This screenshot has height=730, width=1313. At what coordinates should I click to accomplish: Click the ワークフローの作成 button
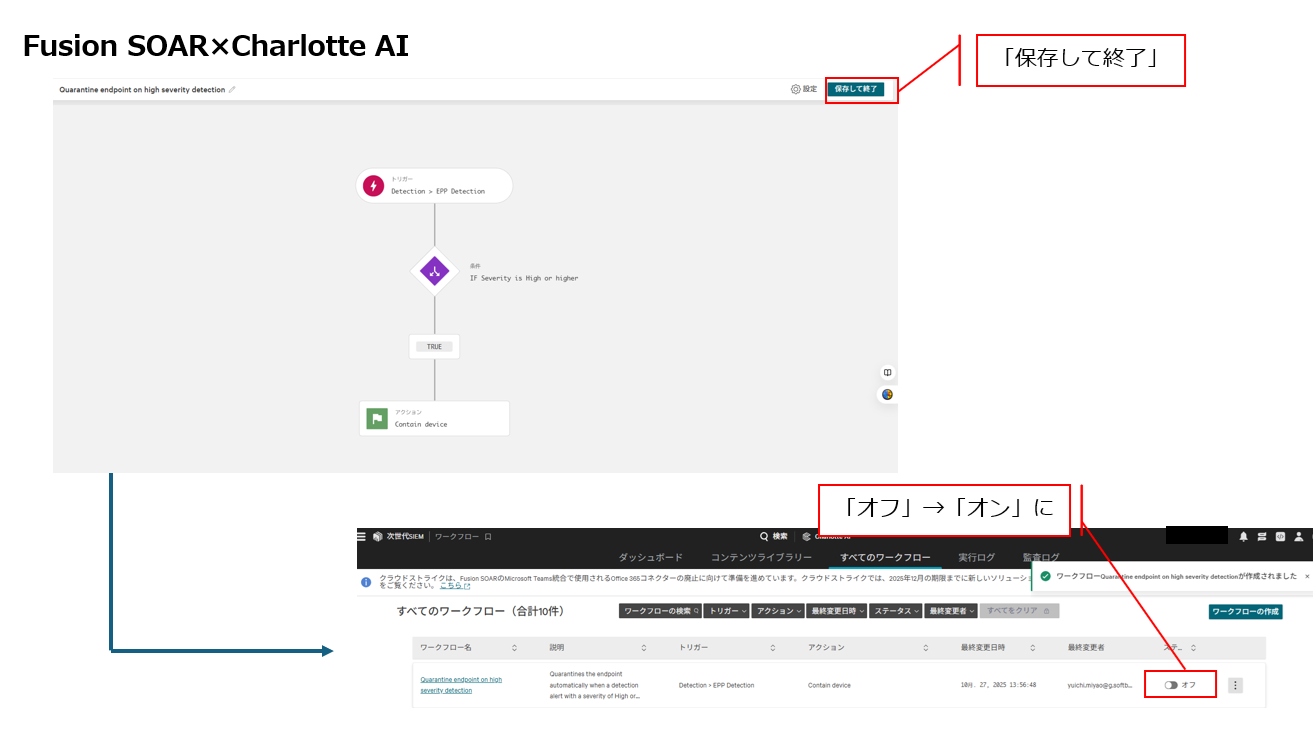point(1245,611)
